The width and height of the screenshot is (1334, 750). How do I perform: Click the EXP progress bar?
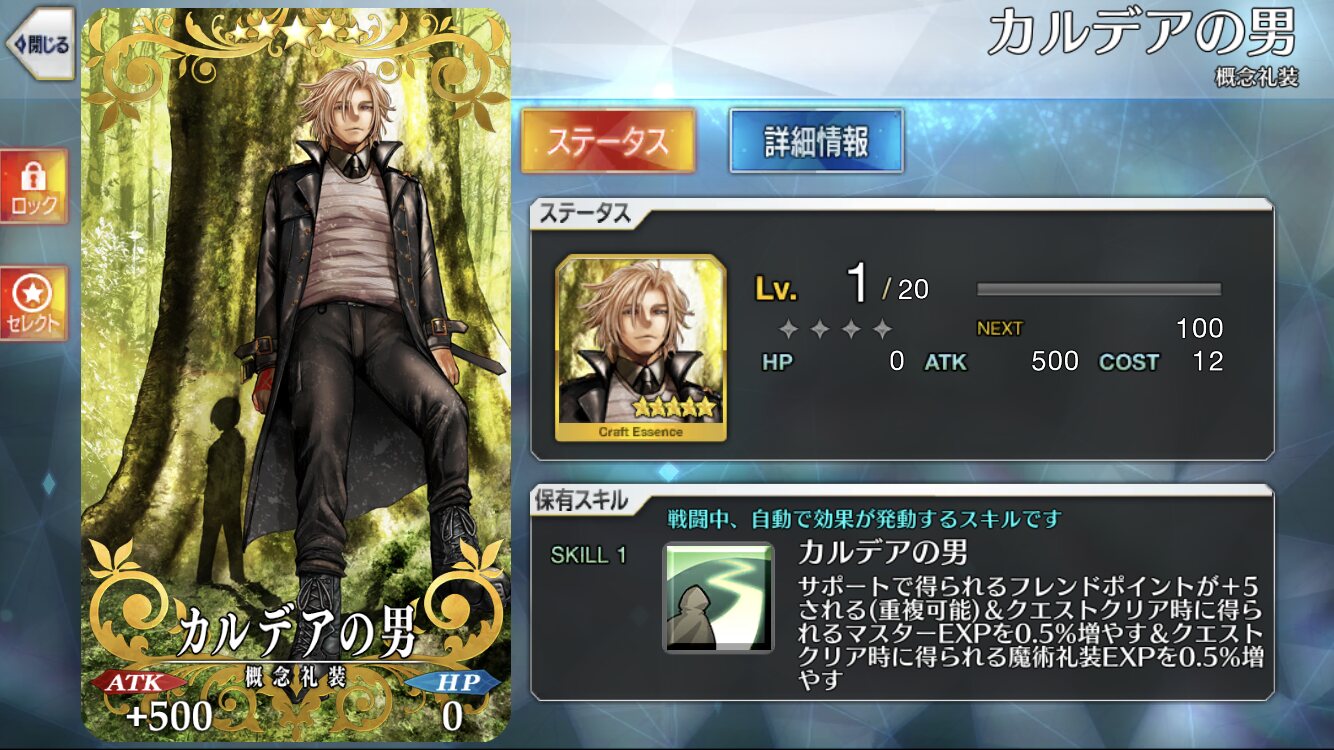tap(1099, 290)
